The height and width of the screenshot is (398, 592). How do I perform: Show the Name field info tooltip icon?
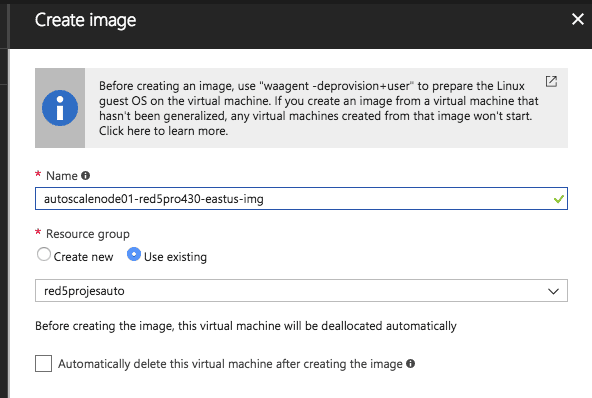click(x=86, y=176)
